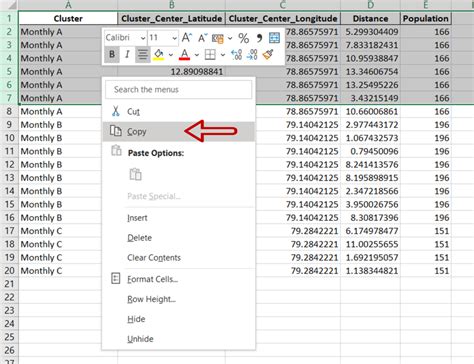
Task: Apply yellow Fill Color bucket
Action: coord(159,55)
